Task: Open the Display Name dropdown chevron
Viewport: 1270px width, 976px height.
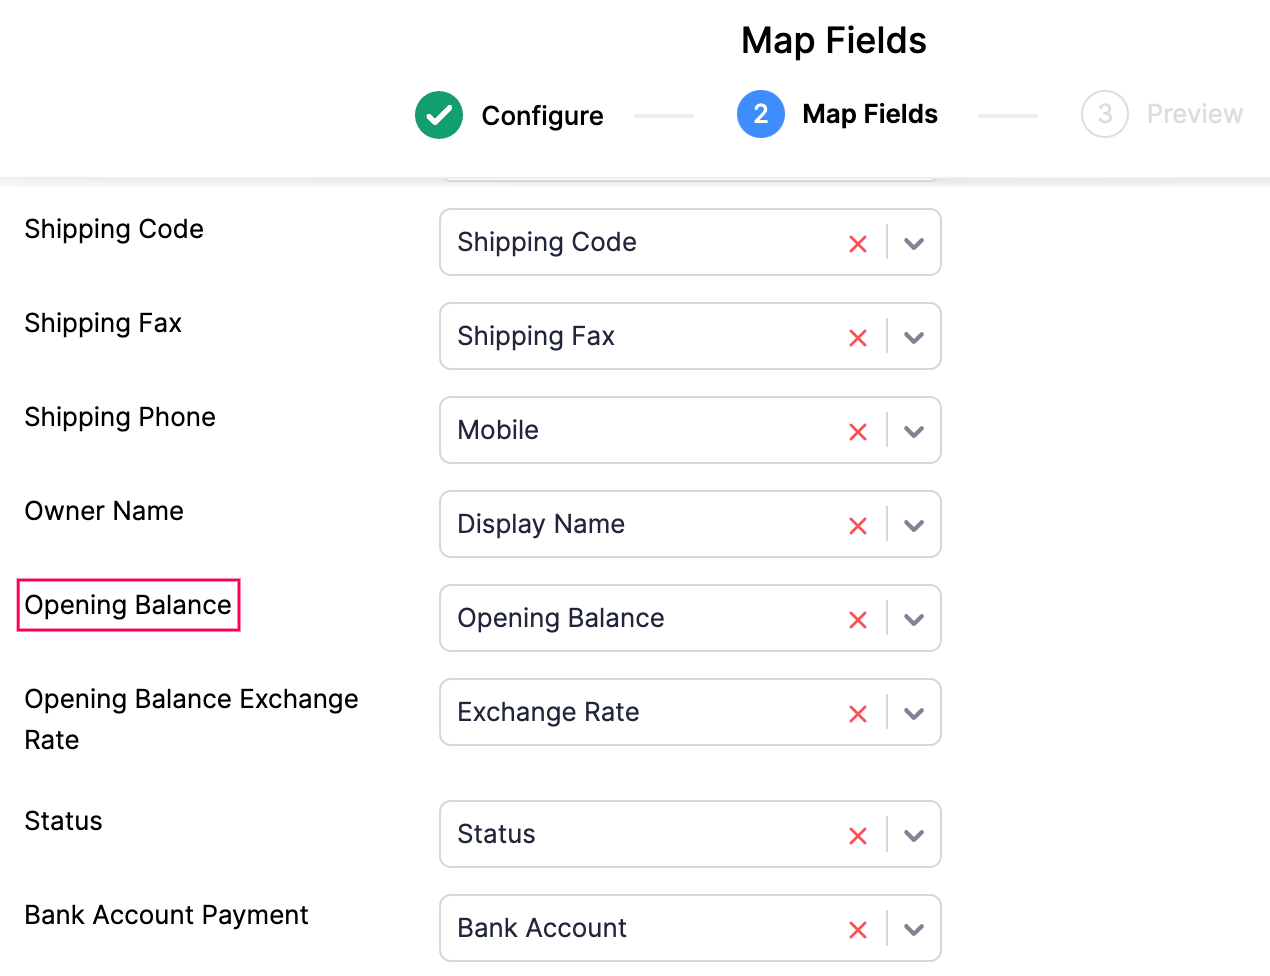Action: [x=913, y=526]
